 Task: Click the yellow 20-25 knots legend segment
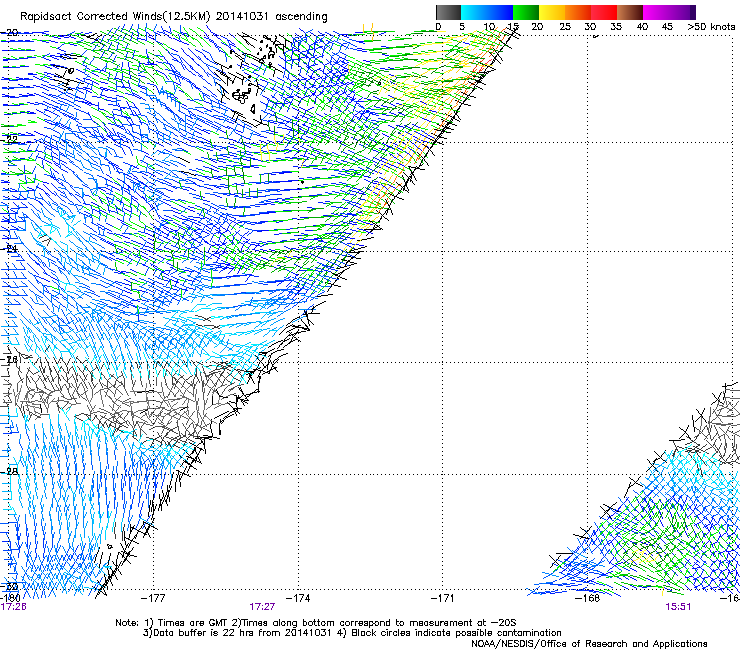click(x=552, y=12)
